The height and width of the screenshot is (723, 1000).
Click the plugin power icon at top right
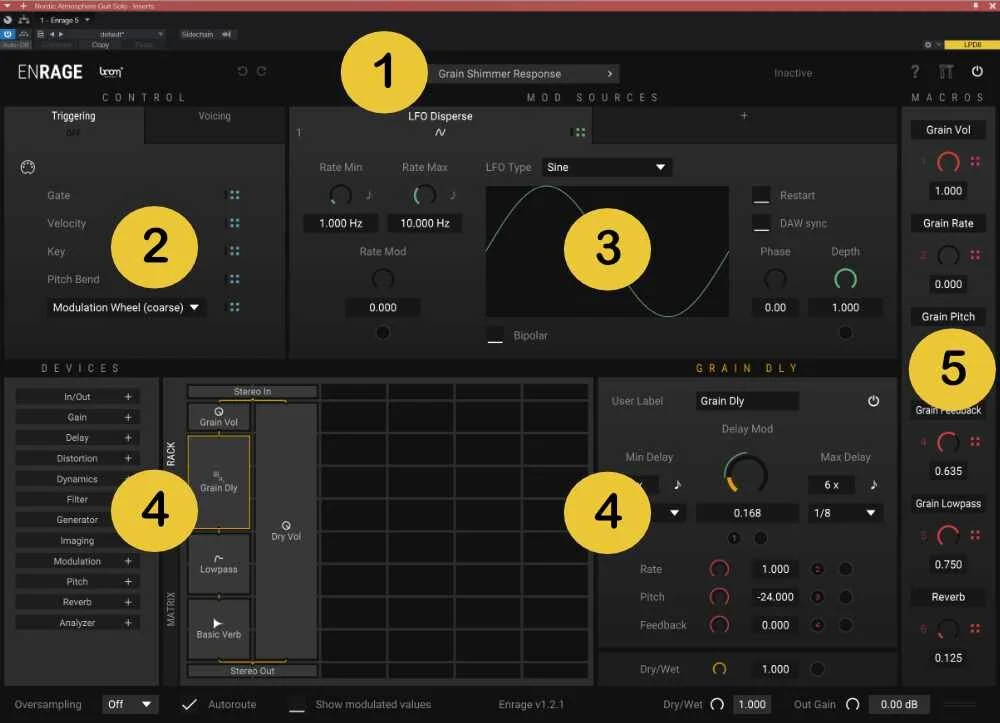pyautogui.click(x=977, y=71)
